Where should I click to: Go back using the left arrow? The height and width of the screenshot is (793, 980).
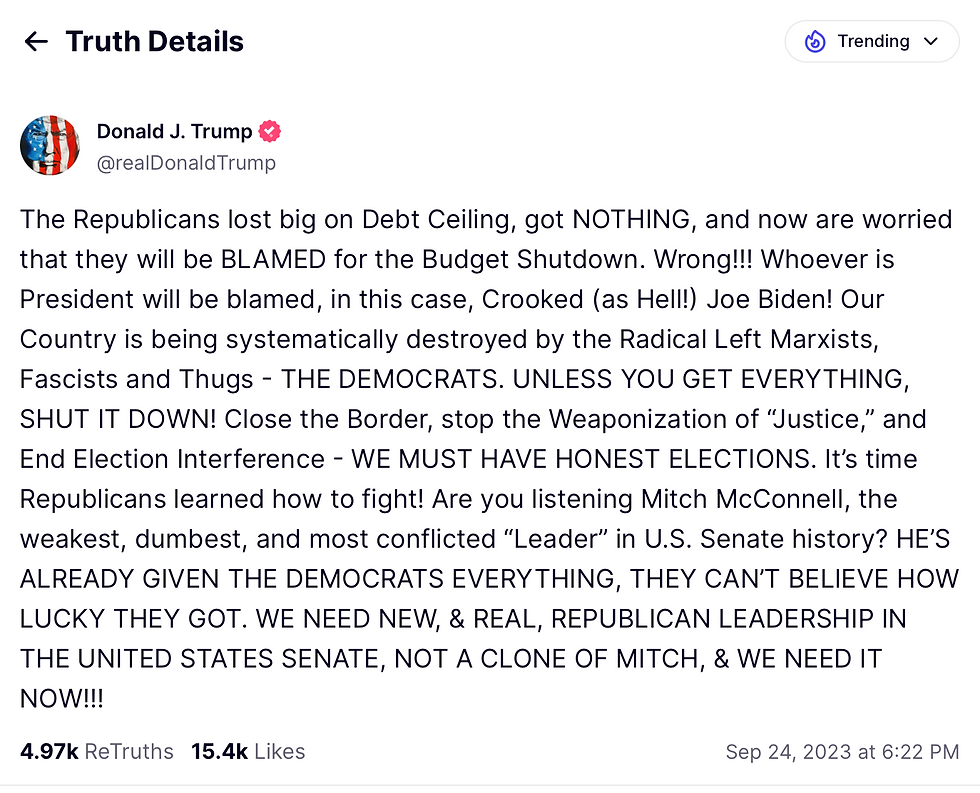tap(36, 42)
